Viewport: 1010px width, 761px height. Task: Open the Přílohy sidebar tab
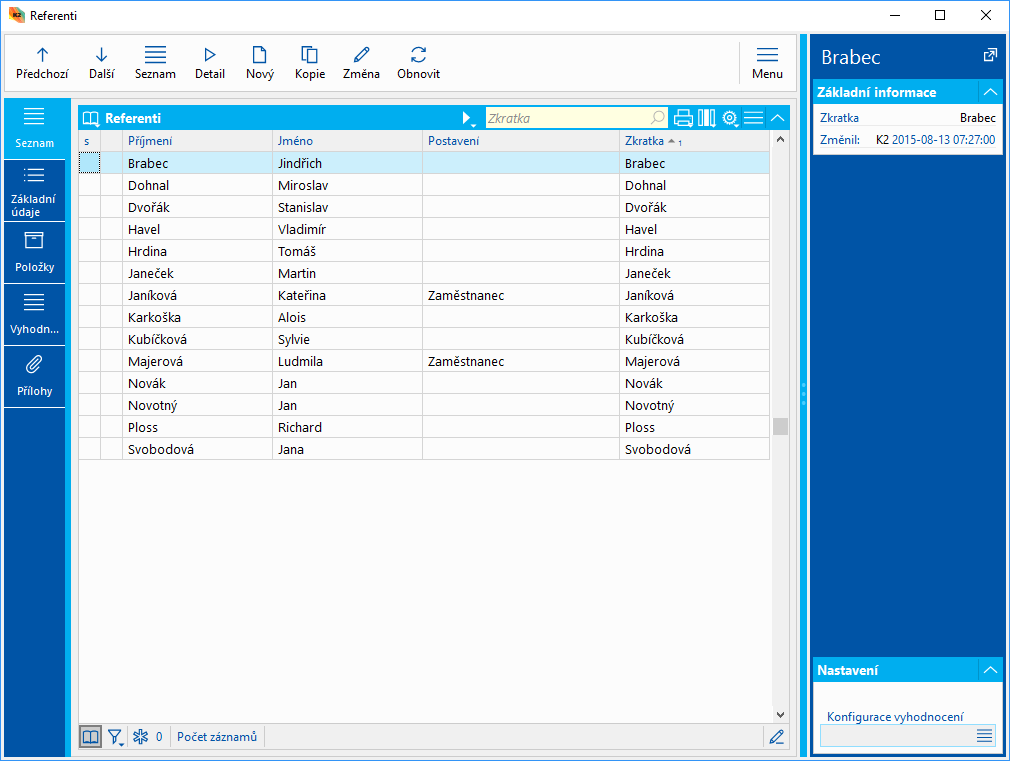tap(34, 376)
